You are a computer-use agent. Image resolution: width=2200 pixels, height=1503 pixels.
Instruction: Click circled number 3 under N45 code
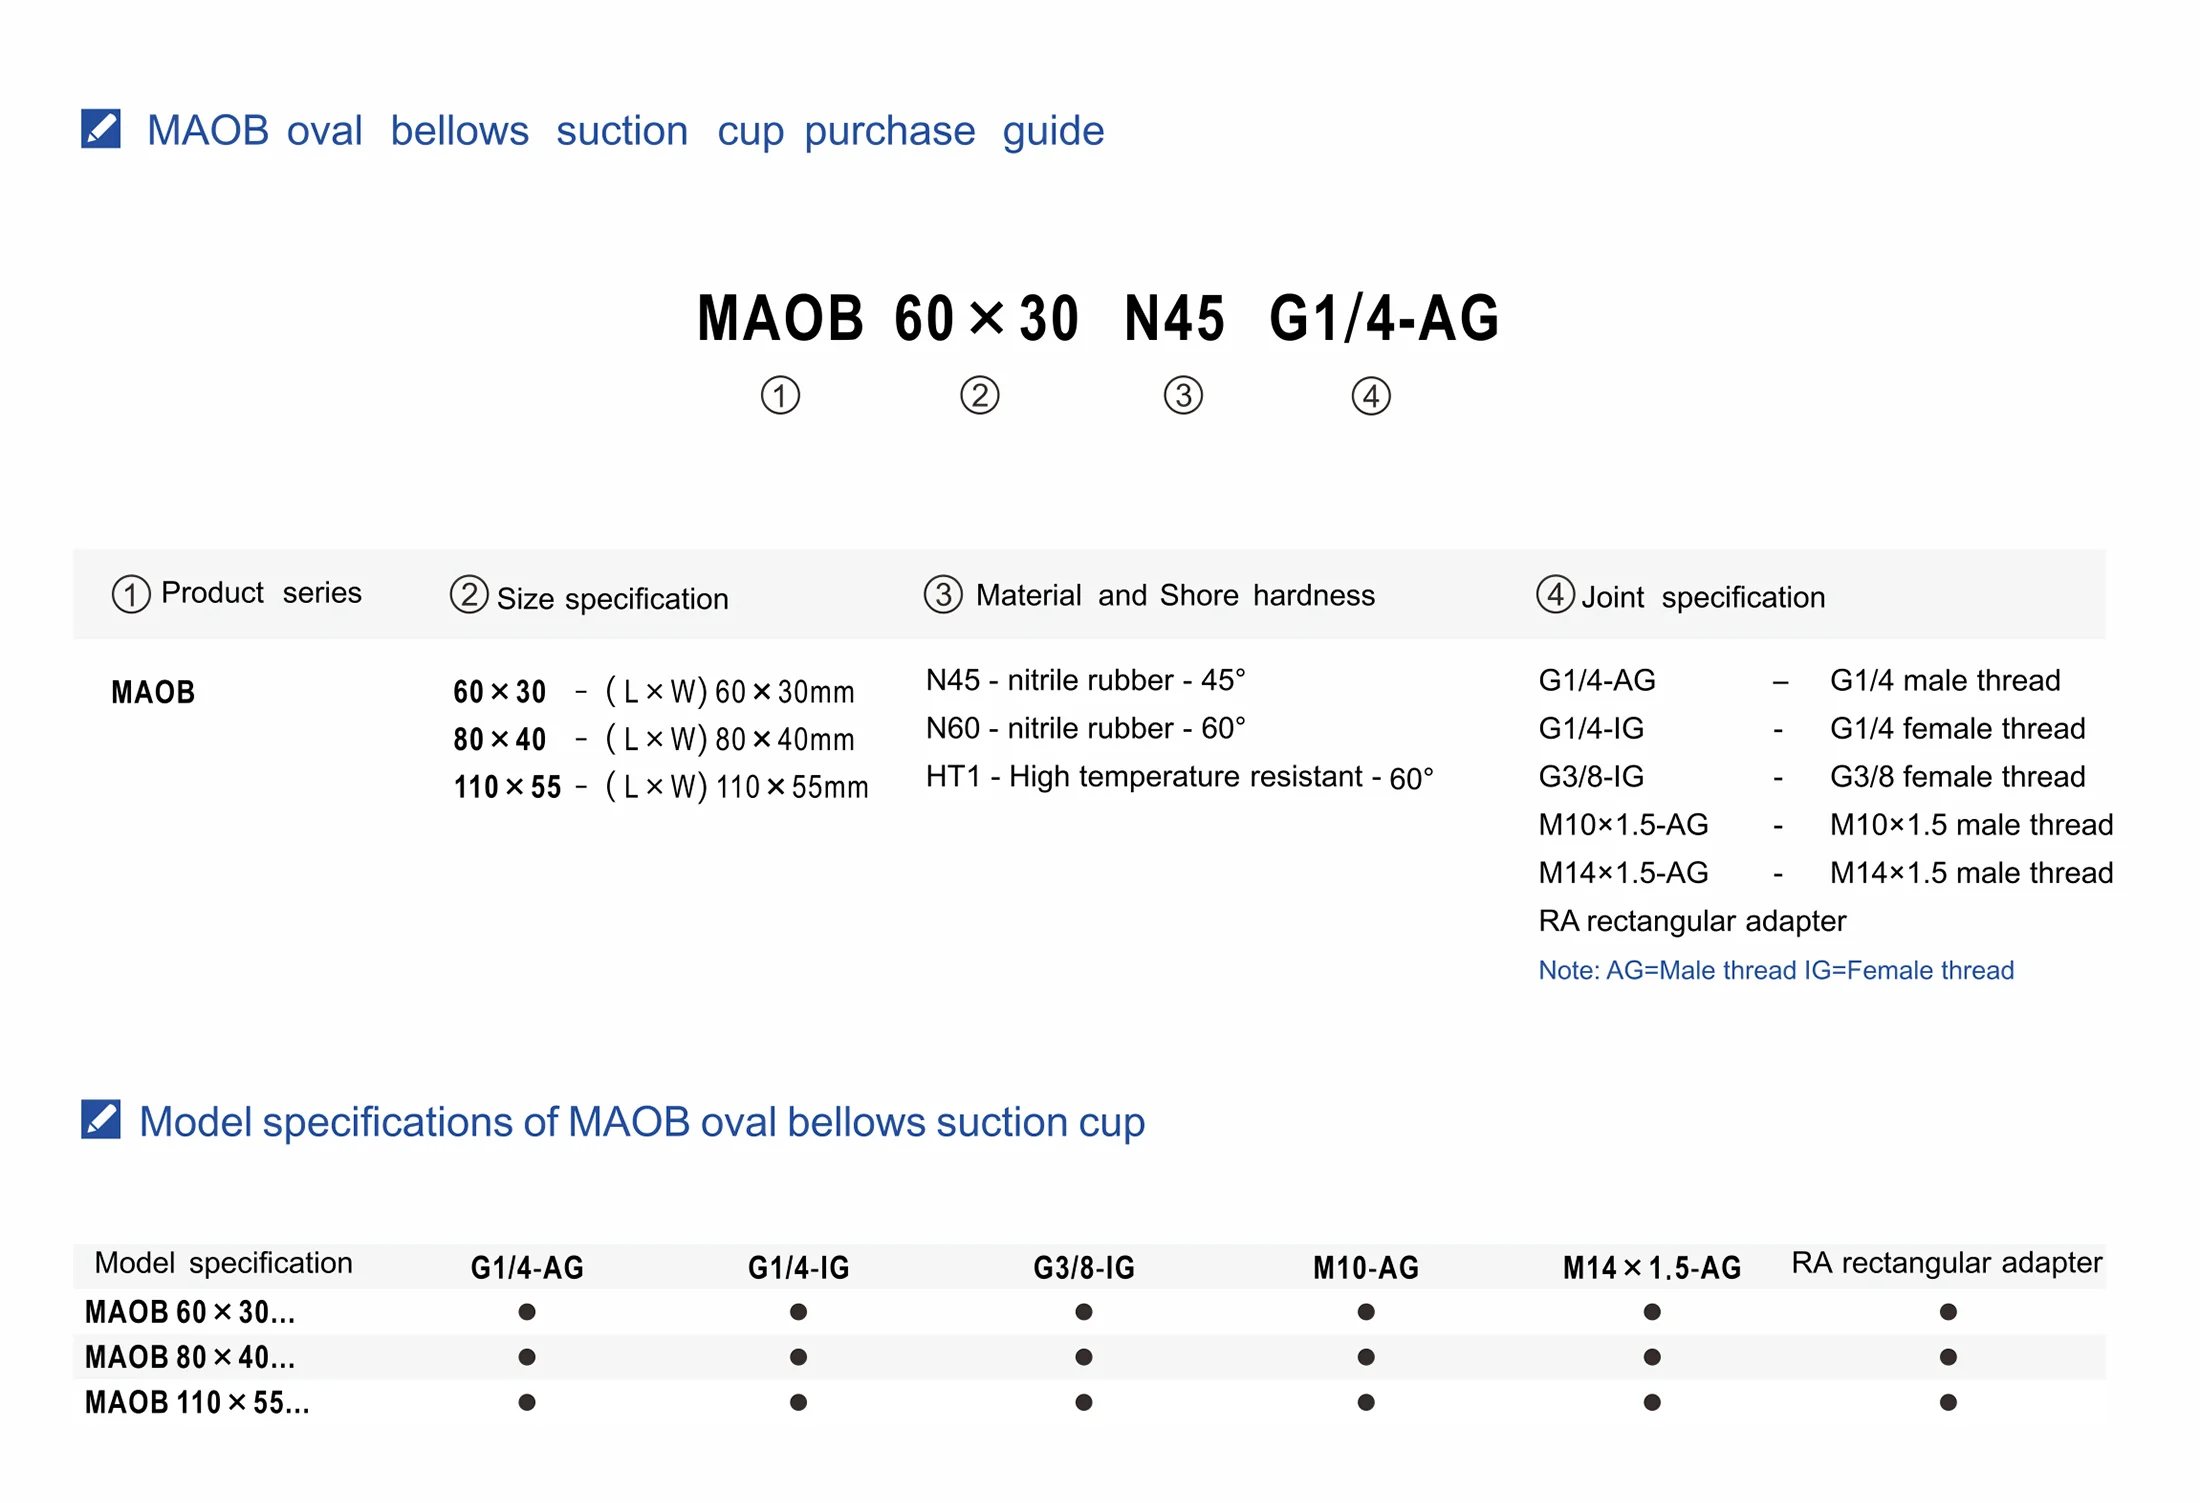(x=1183, y=395)
